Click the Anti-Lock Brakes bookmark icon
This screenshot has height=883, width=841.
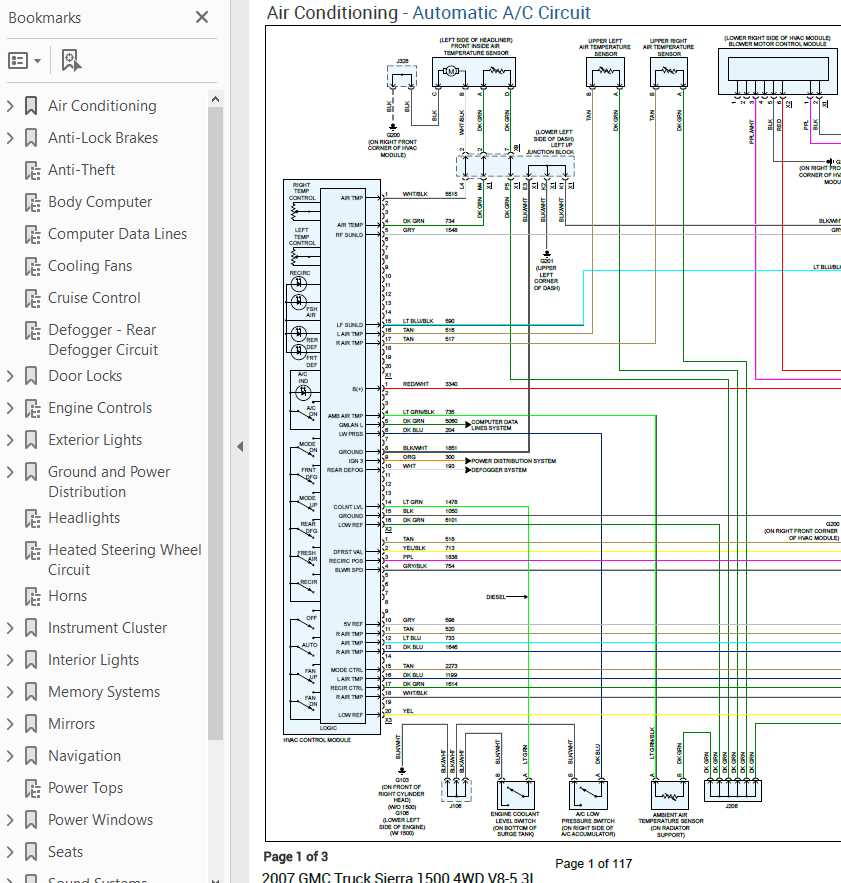click(32, 138)
